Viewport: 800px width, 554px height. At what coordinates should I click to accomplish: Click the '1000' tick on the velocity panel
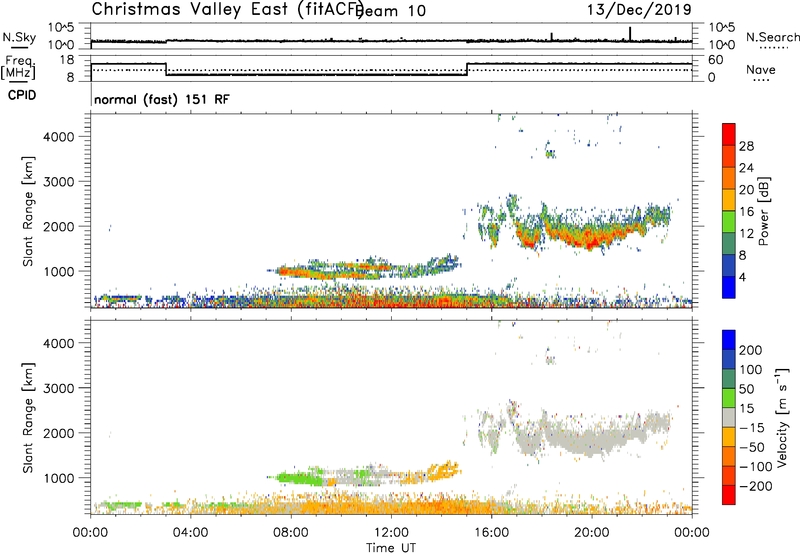(59, 478)
